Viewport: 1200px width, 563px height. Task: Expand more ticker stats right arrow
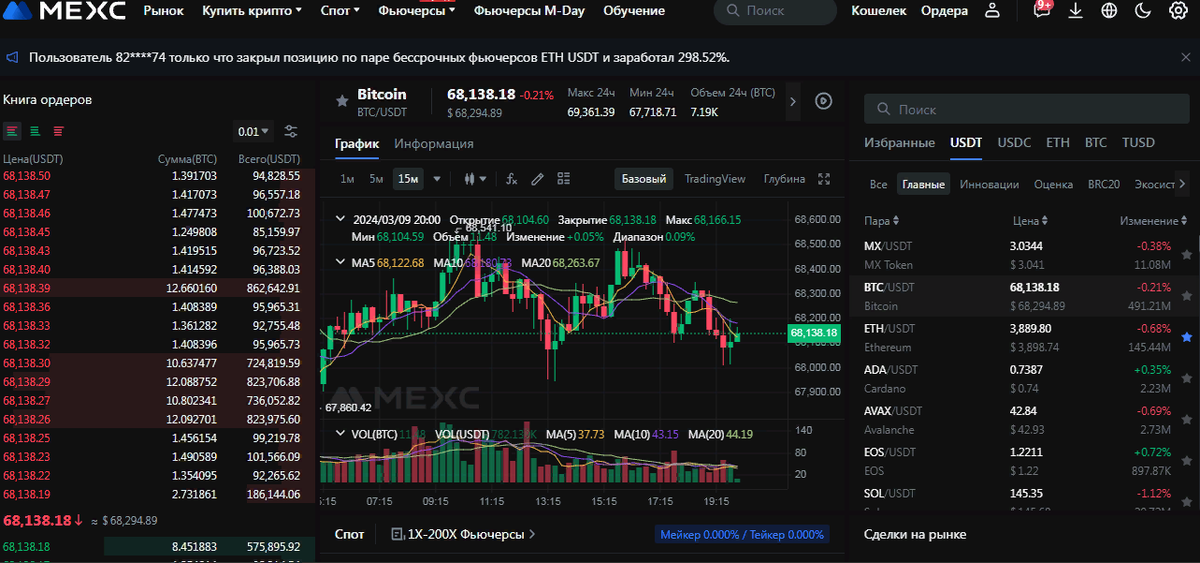tap(793, 101)
